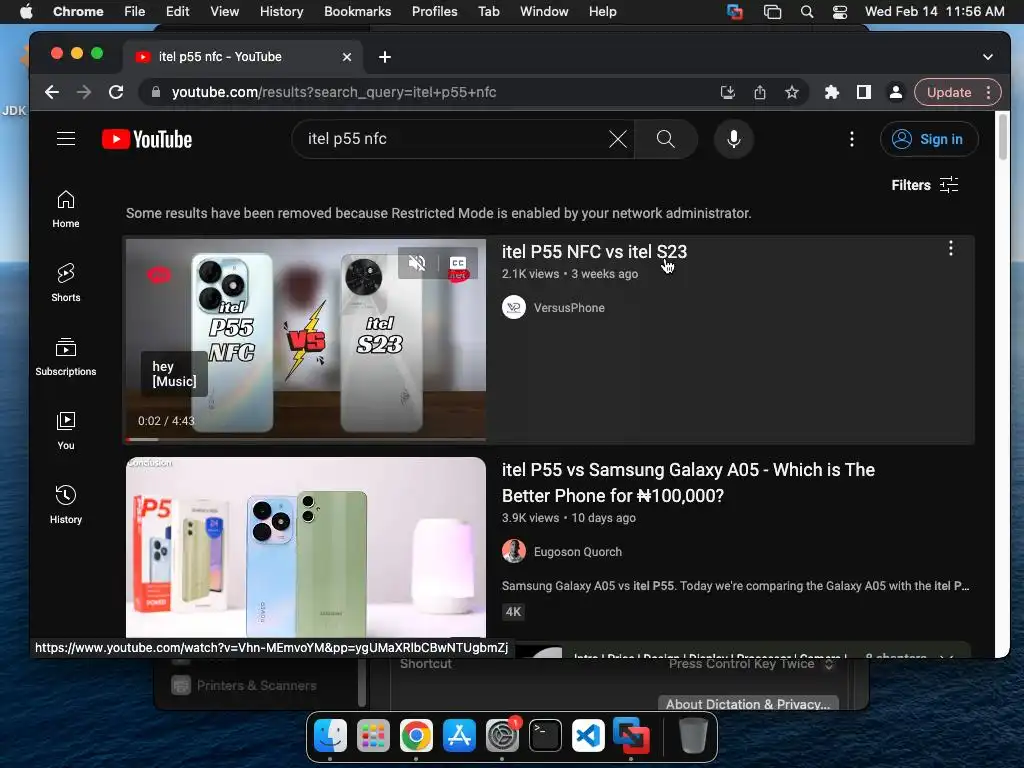Open the Profiles menu
Viewport: 1024px width, 768px height.
434,12
